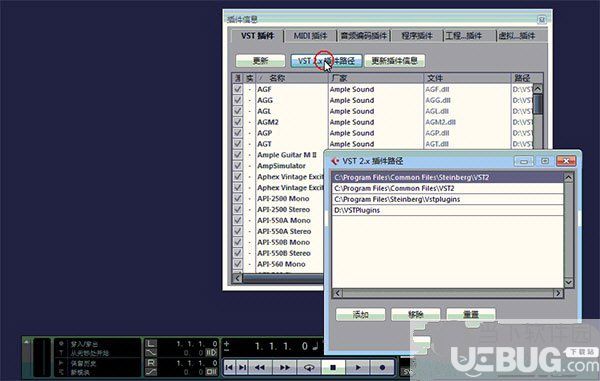Open the 程序插件 tab
The width and height of the screenshot is (600, 381).
click(417, 36)
